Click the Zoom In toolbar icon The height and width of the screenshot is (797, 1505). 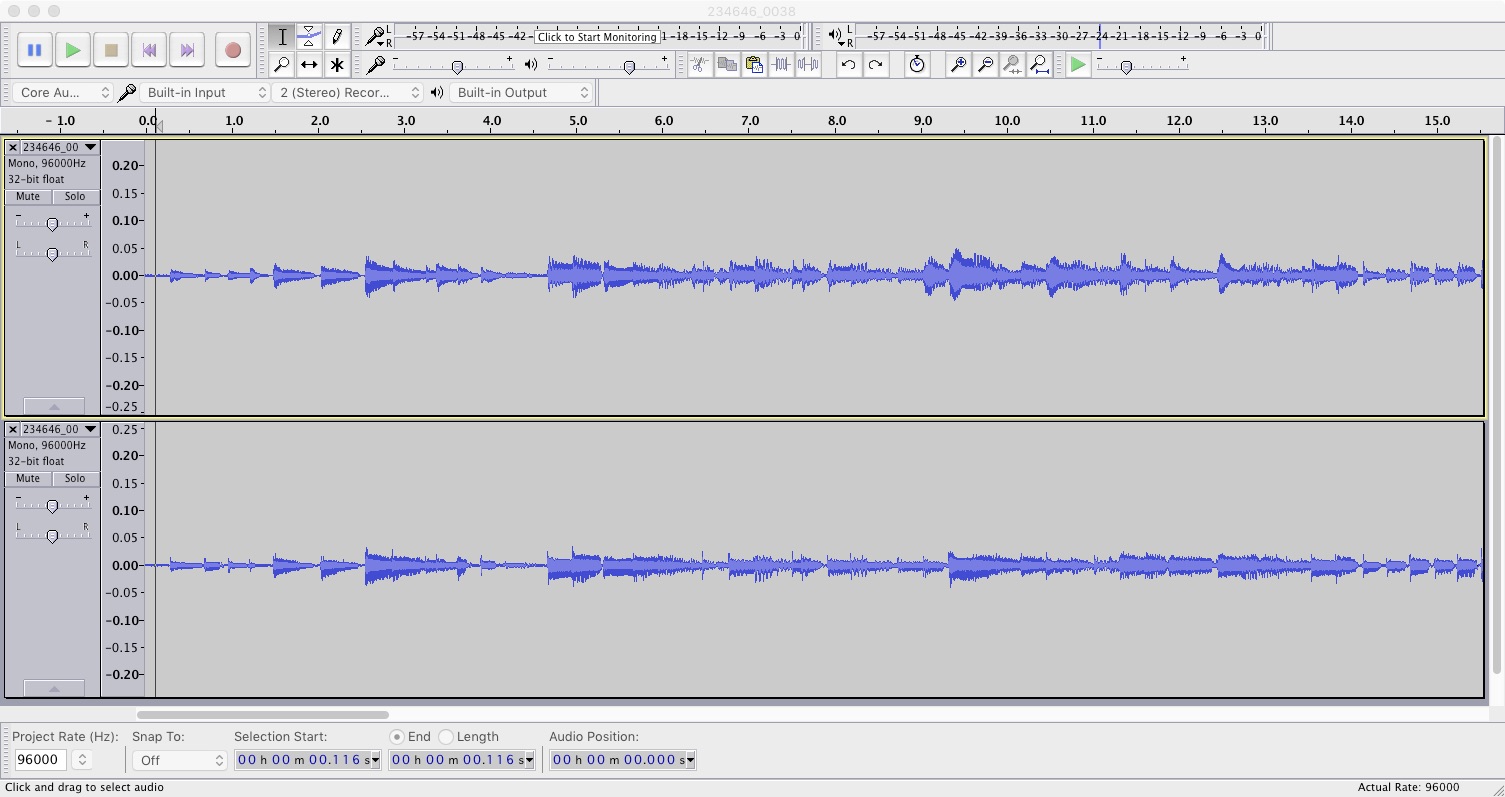[x=958, y=64]
